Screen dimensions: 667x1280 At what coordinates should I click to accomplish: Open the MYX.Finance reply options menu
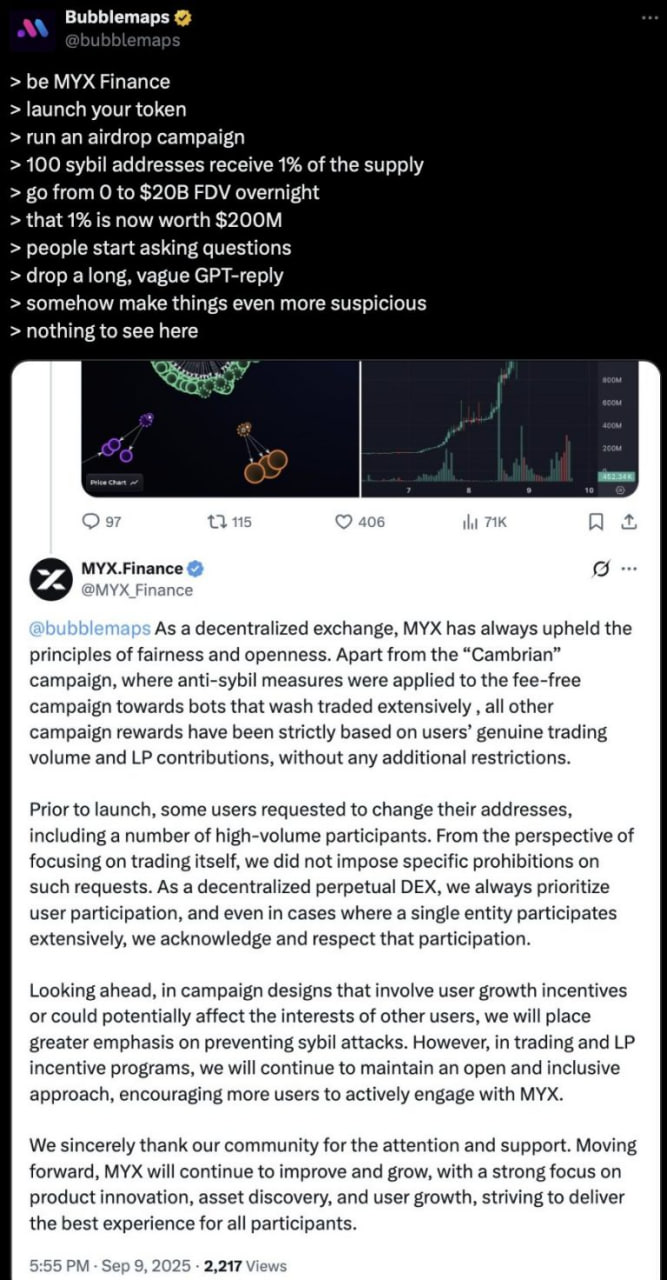click(x=629, y=566)
